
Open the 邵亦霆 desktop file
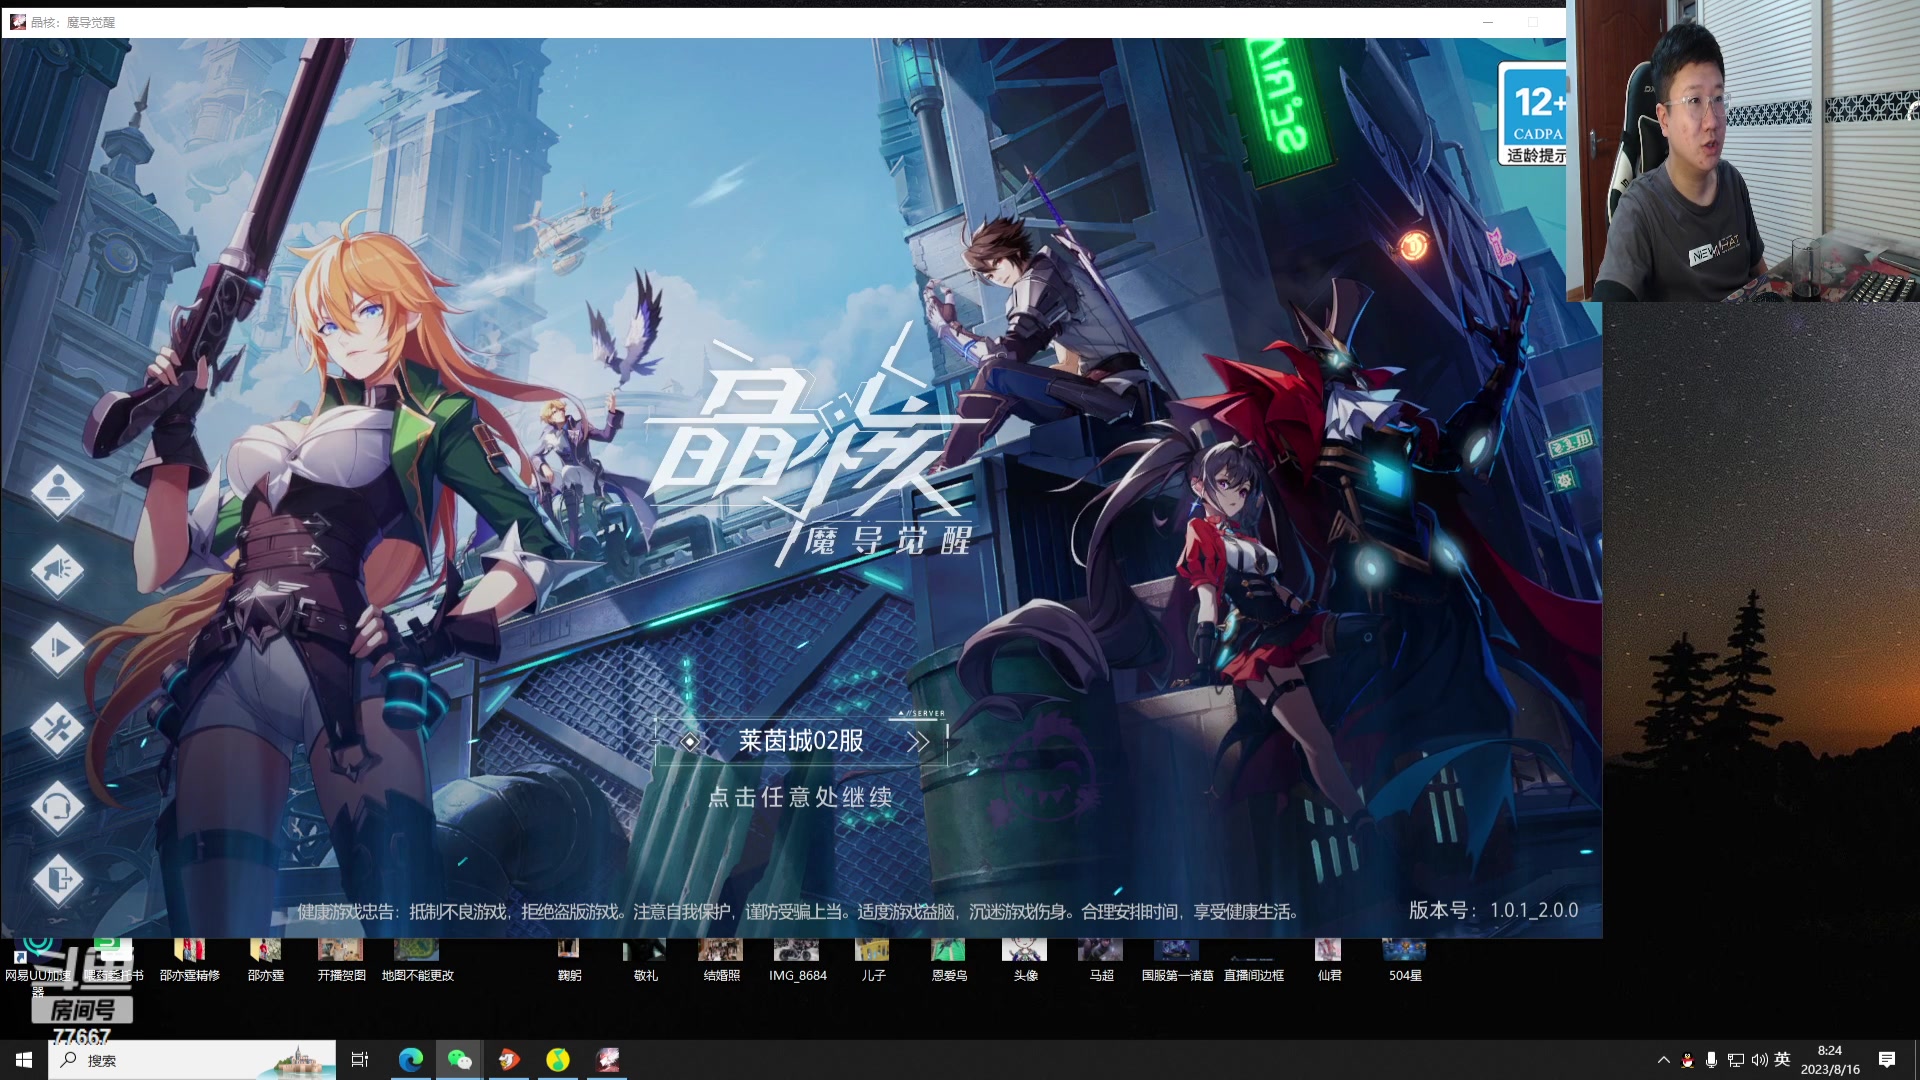[x=265, y=960]
